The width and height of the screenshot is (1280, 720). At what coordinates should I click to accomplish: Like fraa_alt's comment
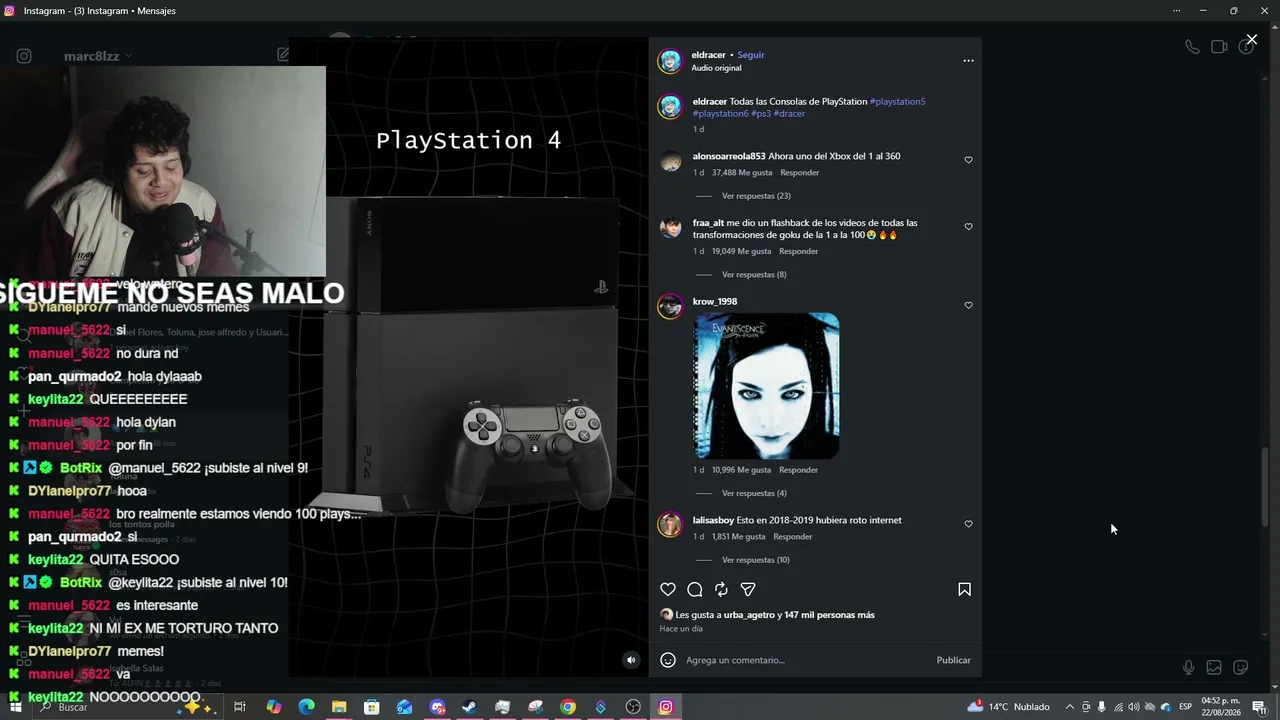968,227
